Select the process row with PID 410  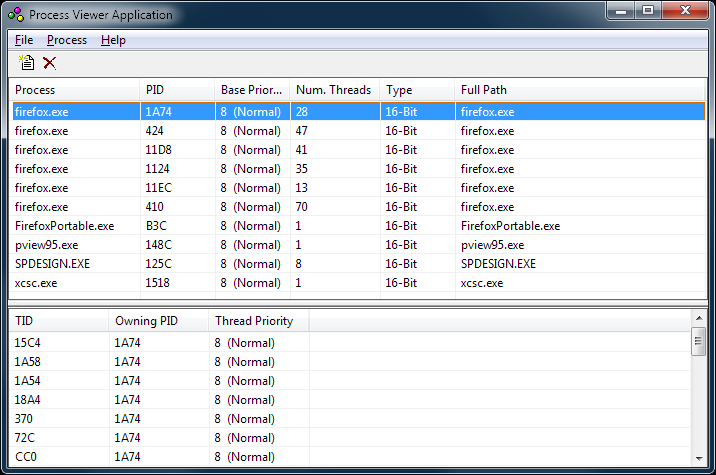[x=358, y=207]
